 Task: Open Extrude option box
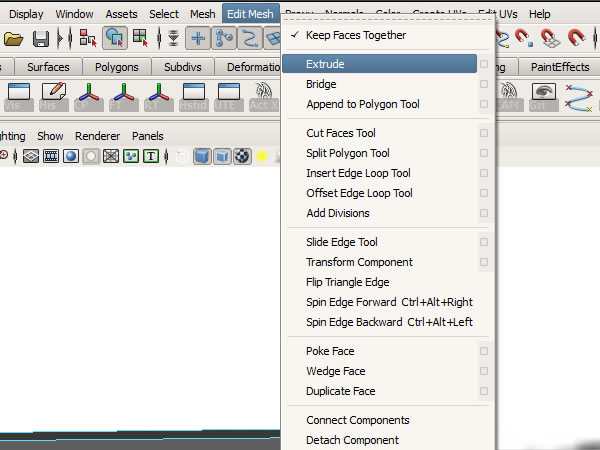pos(484,64)
